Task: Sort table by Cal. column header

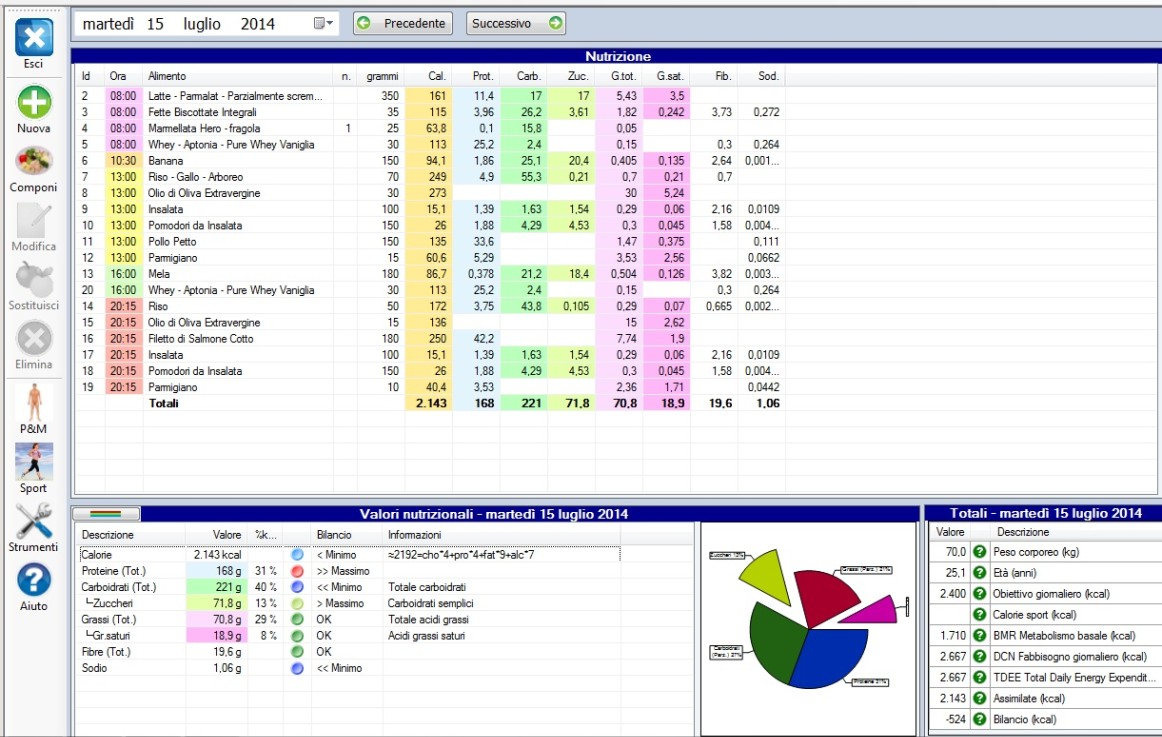Action: [x=437, y=76]
